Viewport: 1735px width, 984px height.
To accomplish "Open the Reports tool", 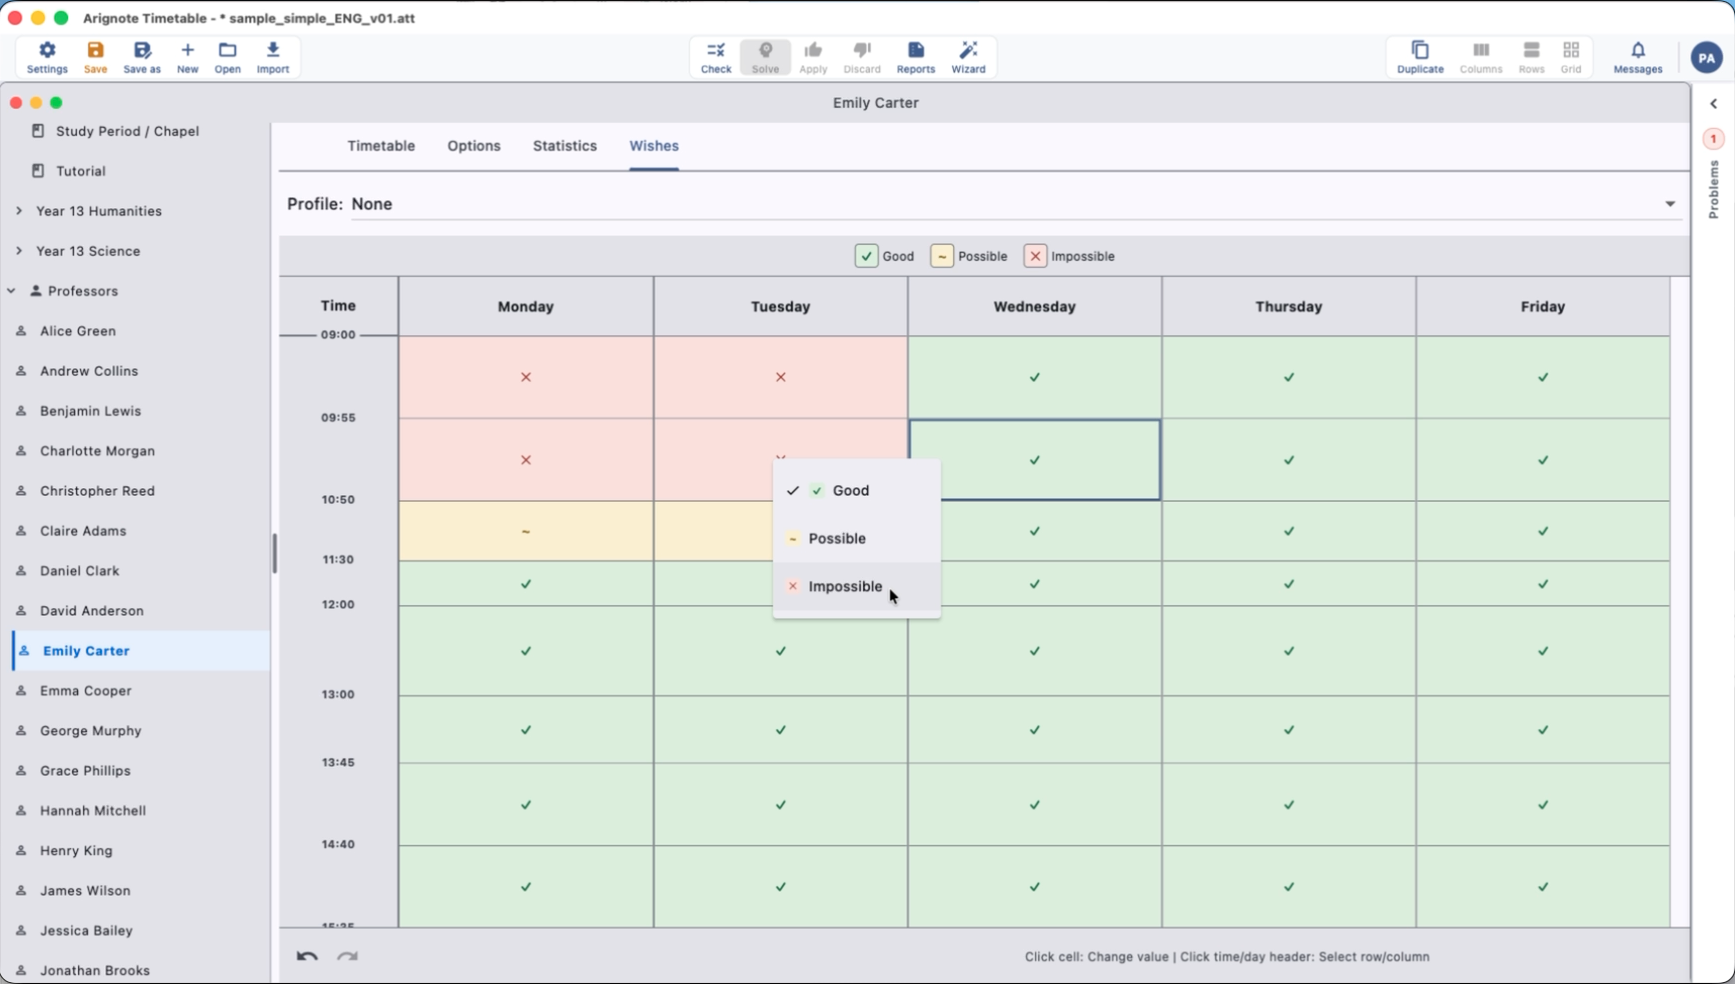I will click(x=916, y=58).
